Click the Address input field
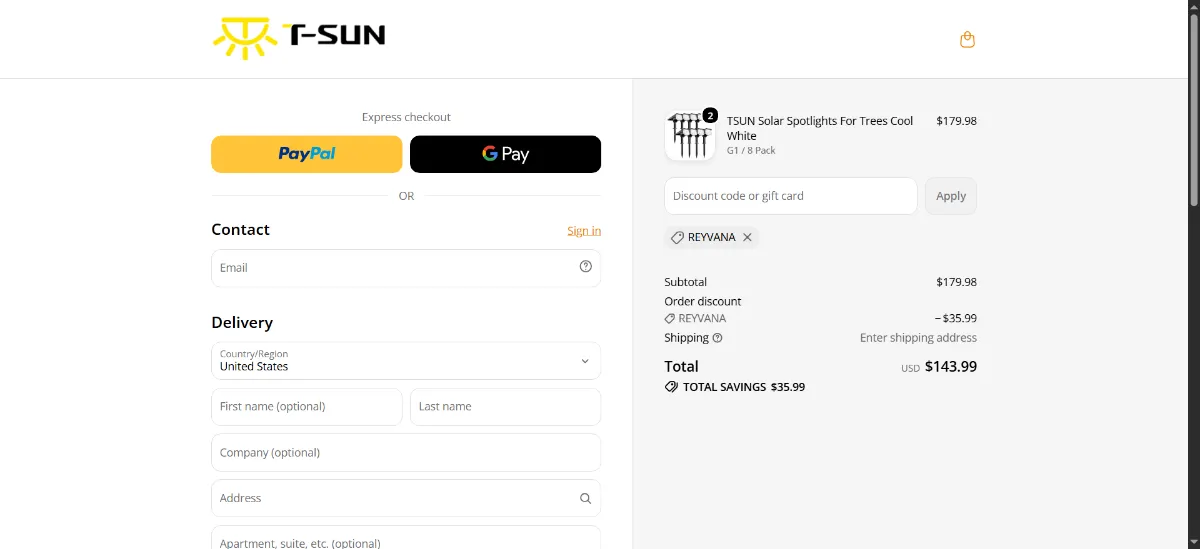1200x549 pixels. [x=406, y=498]
